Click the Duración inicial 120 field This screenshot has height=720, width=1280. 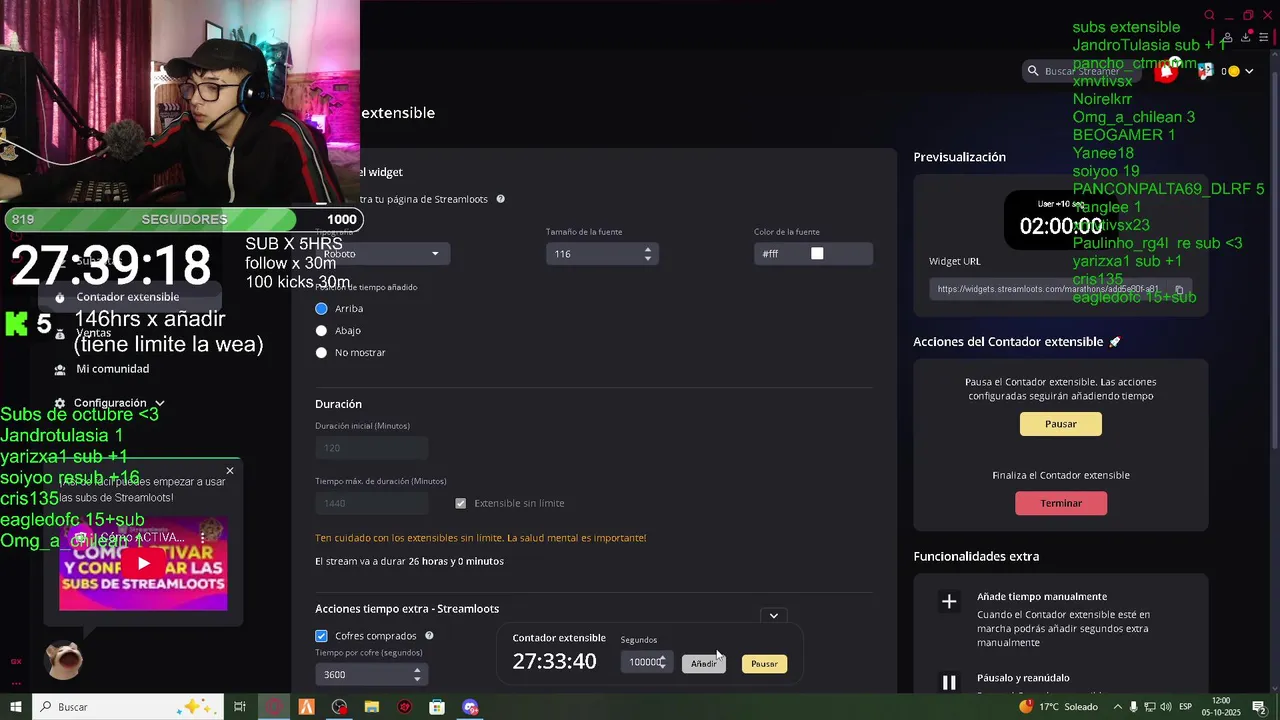tap(372, 448)
